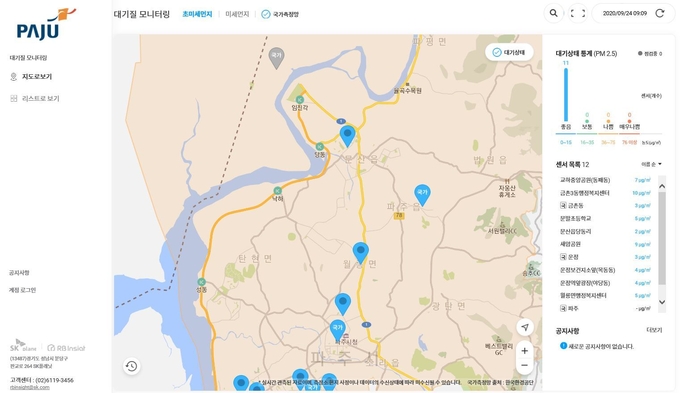The height and width of the screenshot is (393, 680).
Task: Open the 계정 로그인 account login link
Action: pyautogui.click(x=23, y=290)
